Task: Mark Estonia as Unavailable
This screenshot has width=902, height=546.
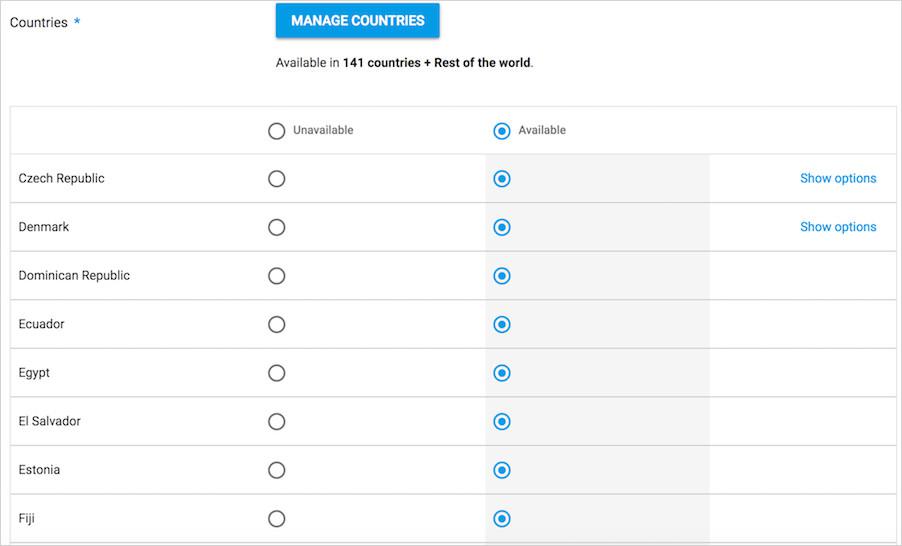Action: click(x=277, y=471)
